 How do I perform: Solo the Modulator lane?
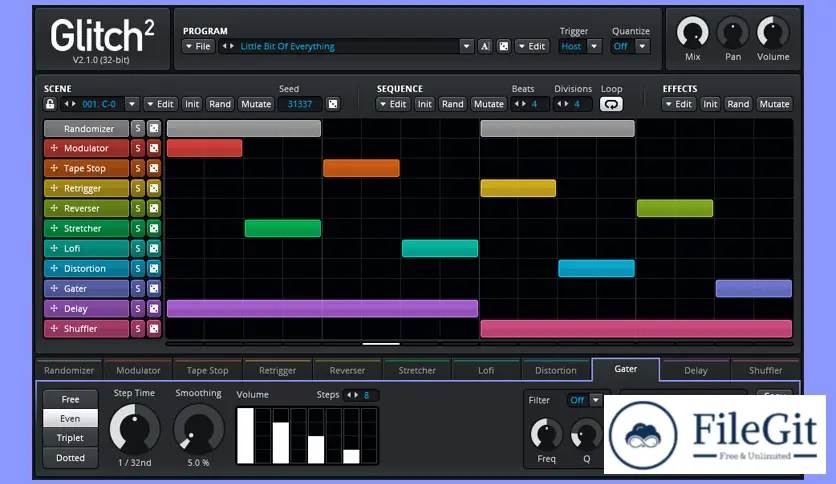(x=138, y=148)
